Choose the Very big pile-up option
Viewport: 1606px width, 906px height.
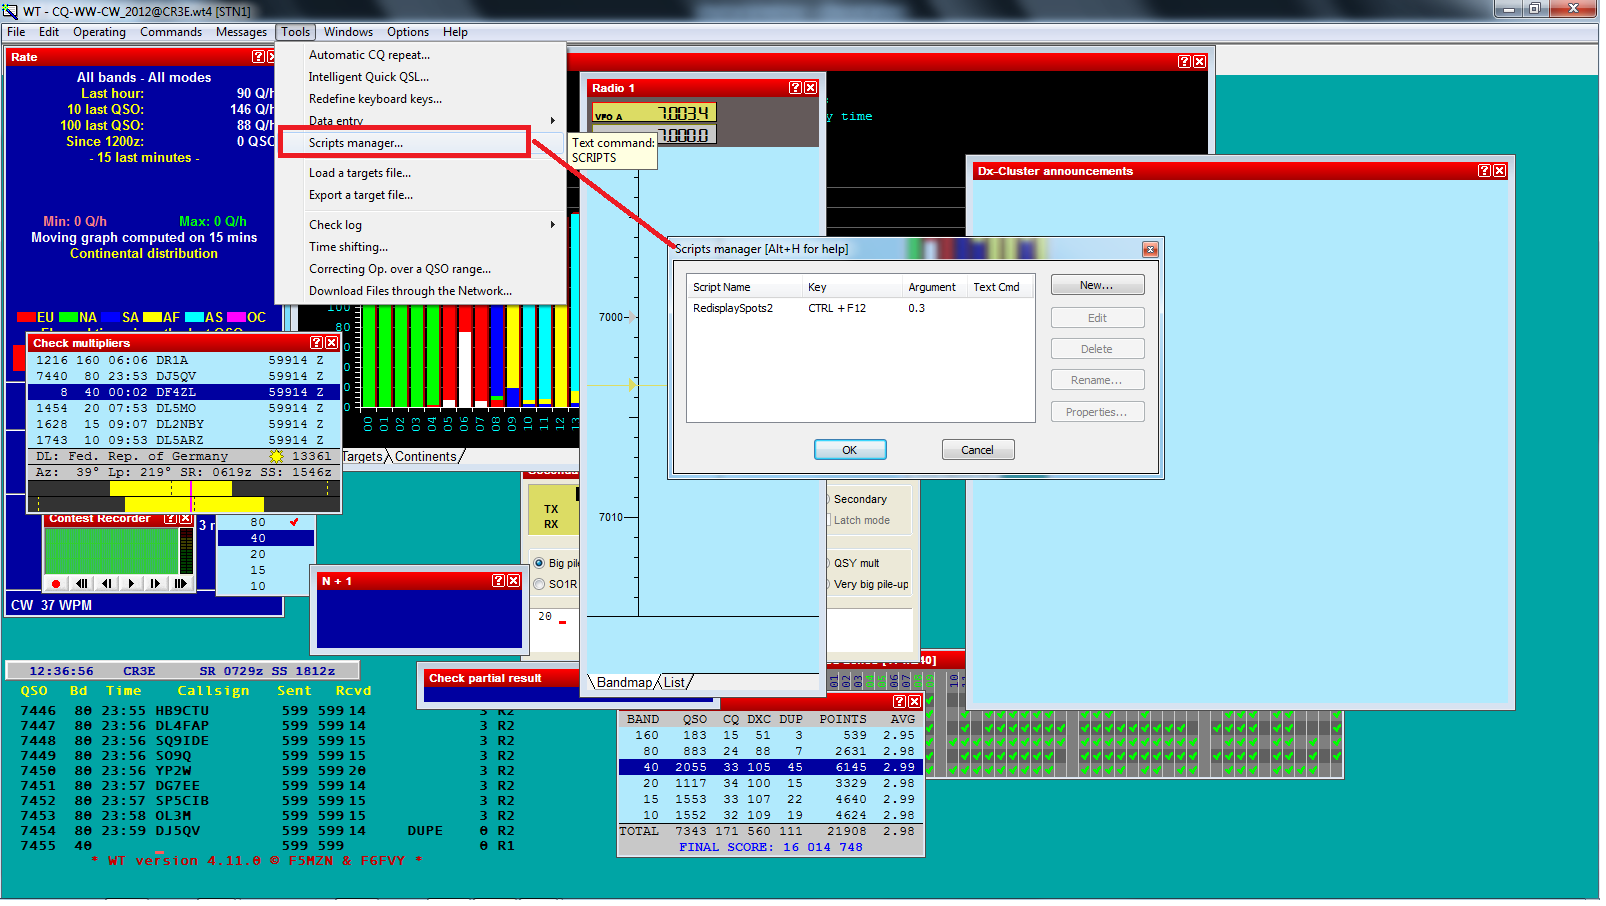pos(868,585)
